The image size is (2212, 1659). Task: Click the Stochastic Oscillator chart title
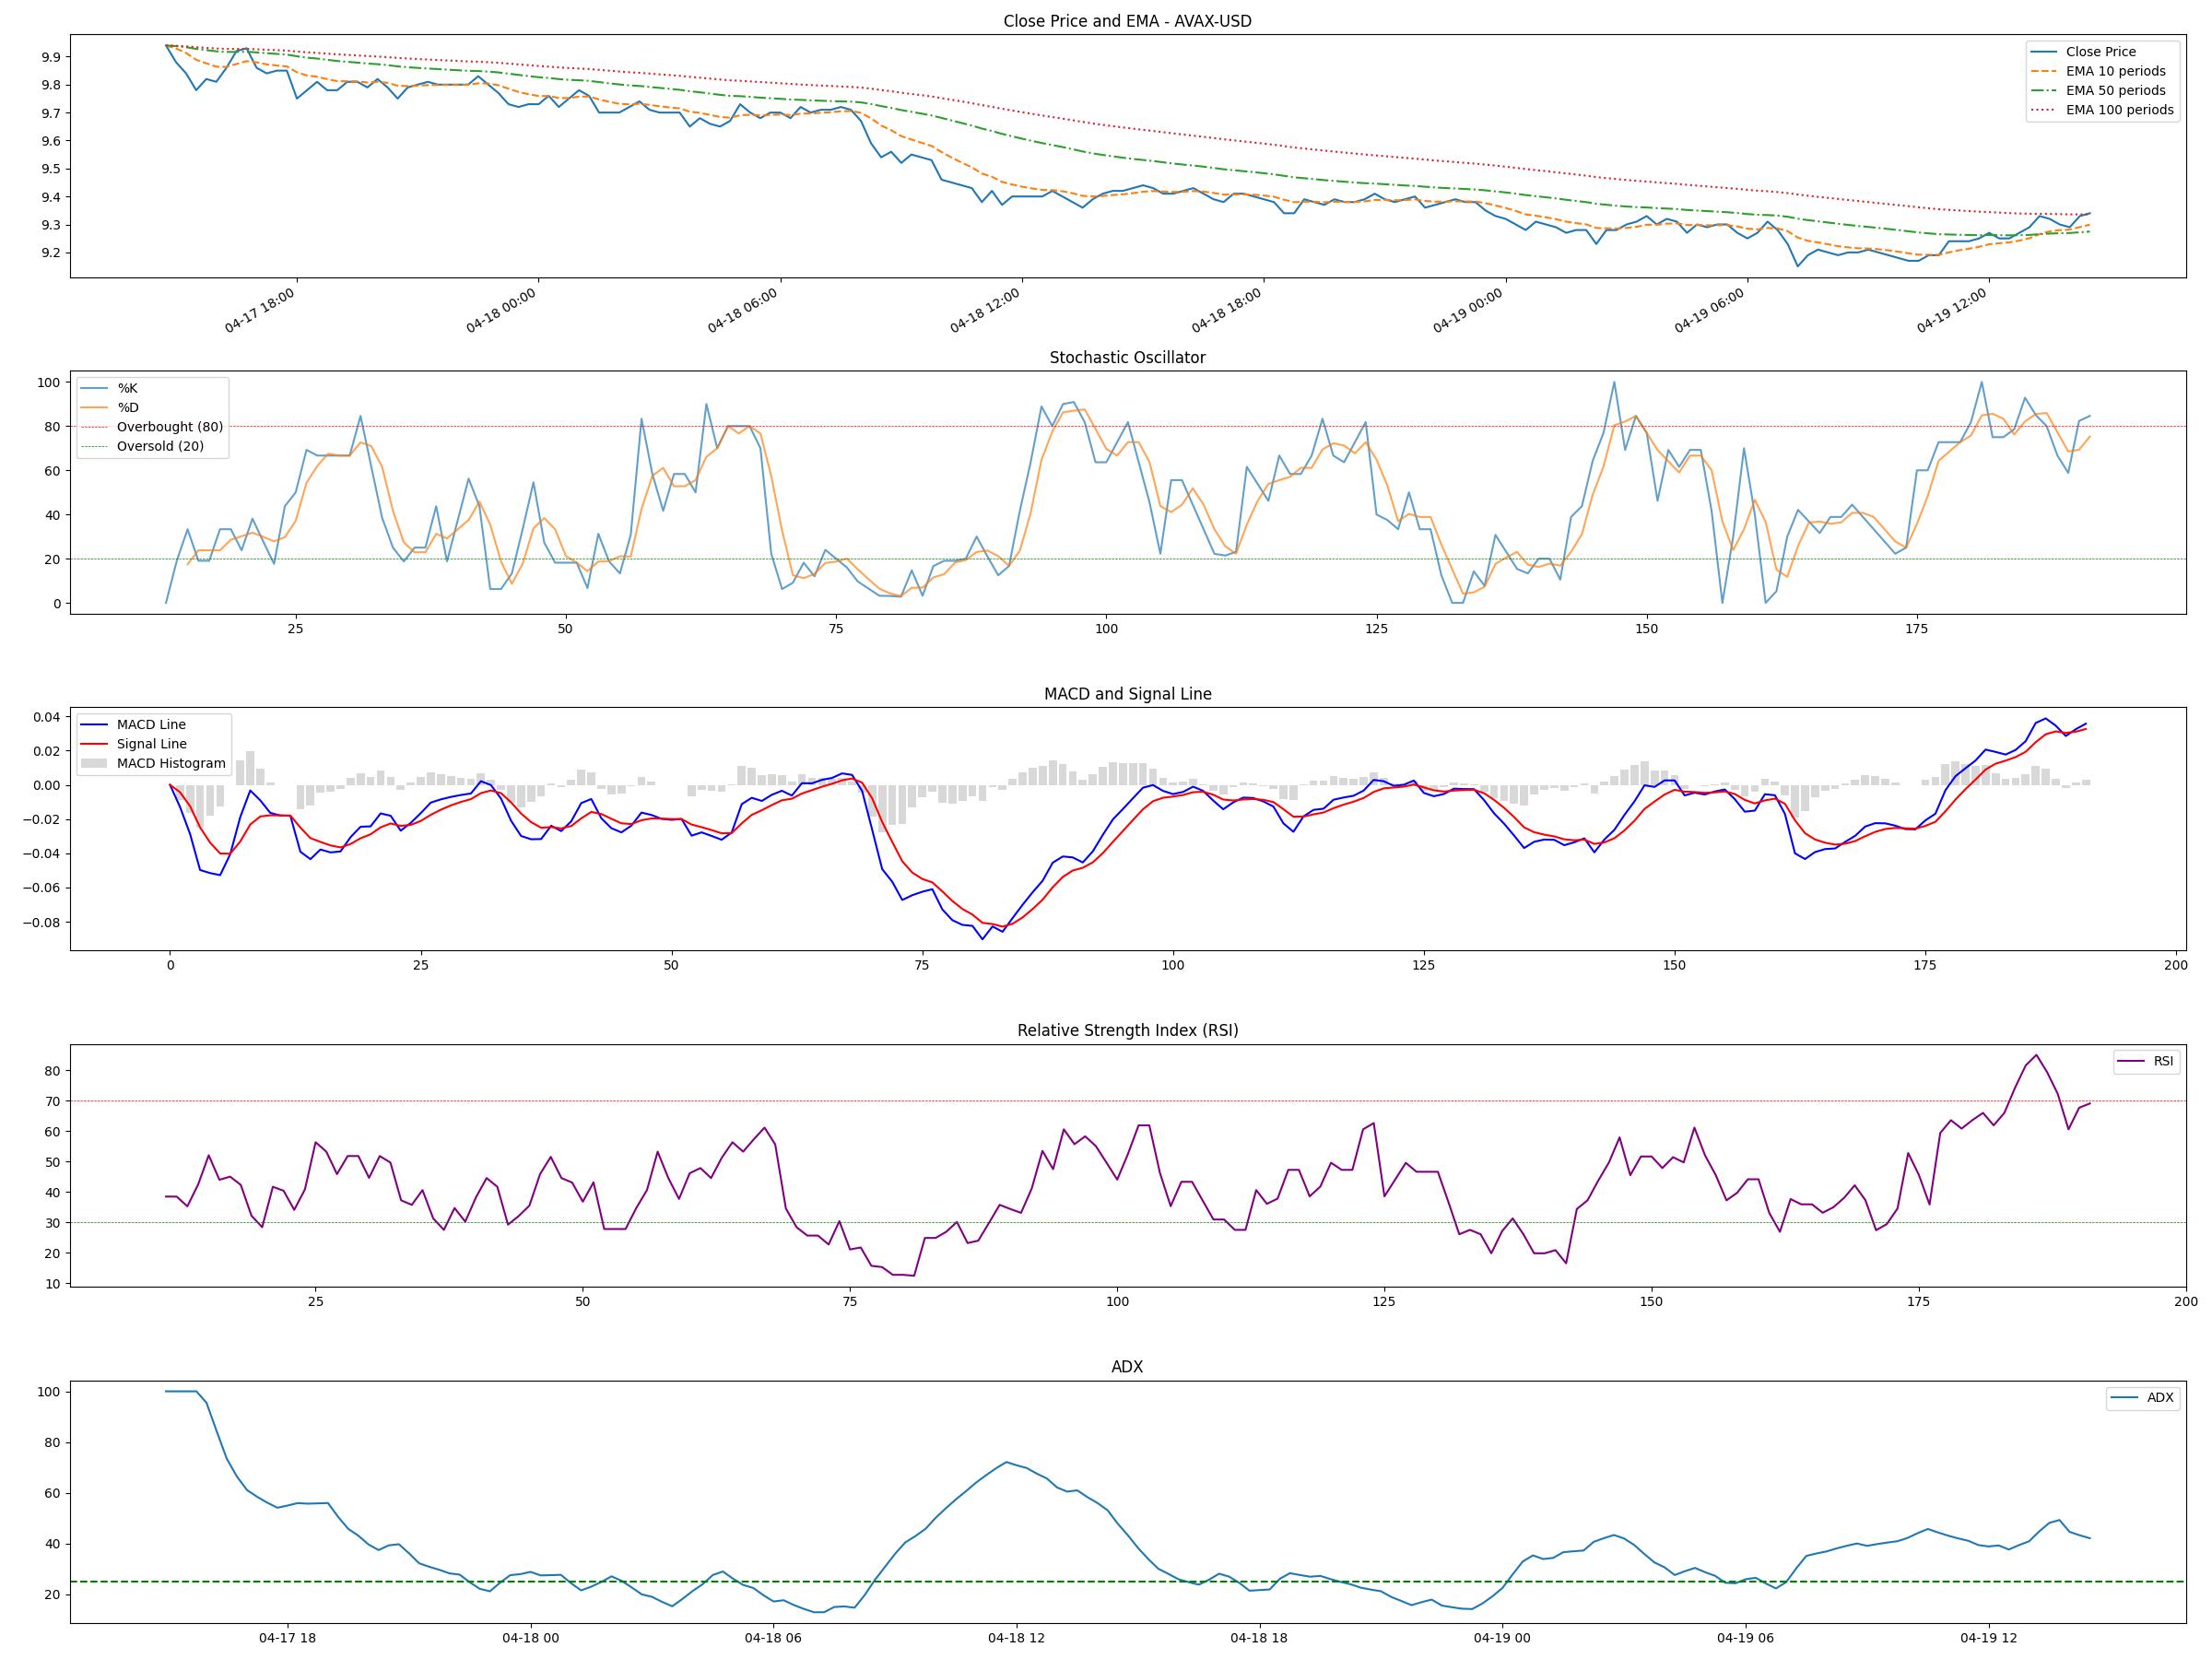coord(1127,358)
